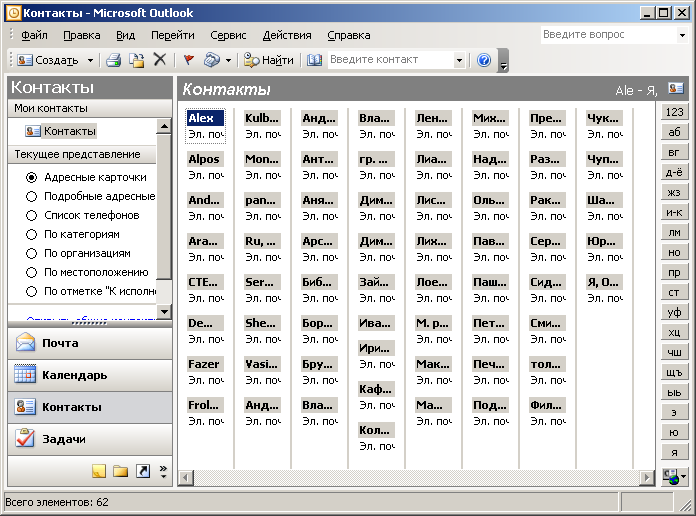Jump to contacts with the и-к index button
Viewport: 696px width, 516px height.
(x=674, y=212)
